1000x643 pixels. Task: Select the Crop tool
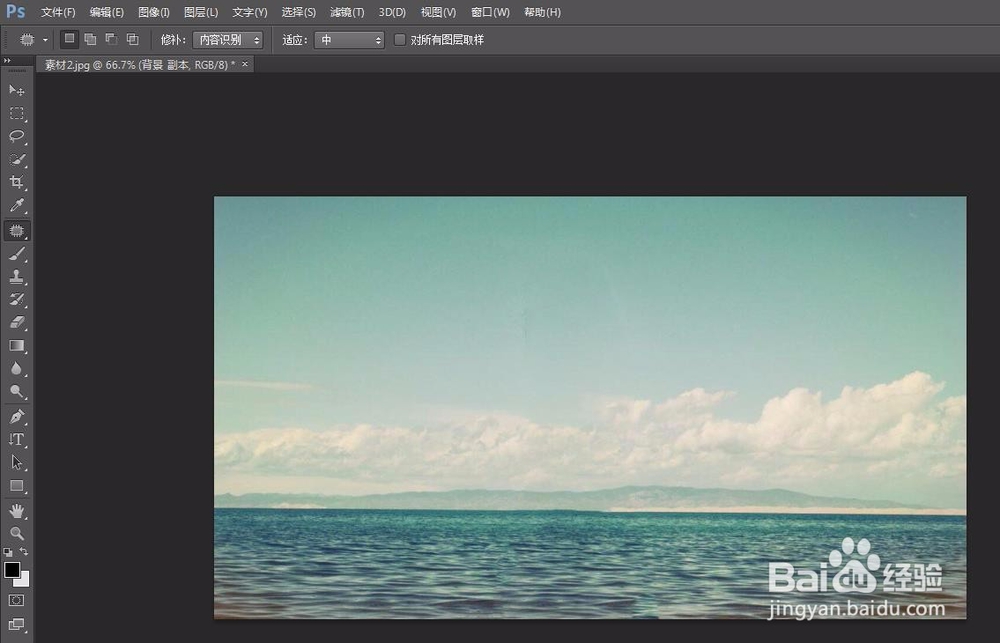tap(17, 182)
